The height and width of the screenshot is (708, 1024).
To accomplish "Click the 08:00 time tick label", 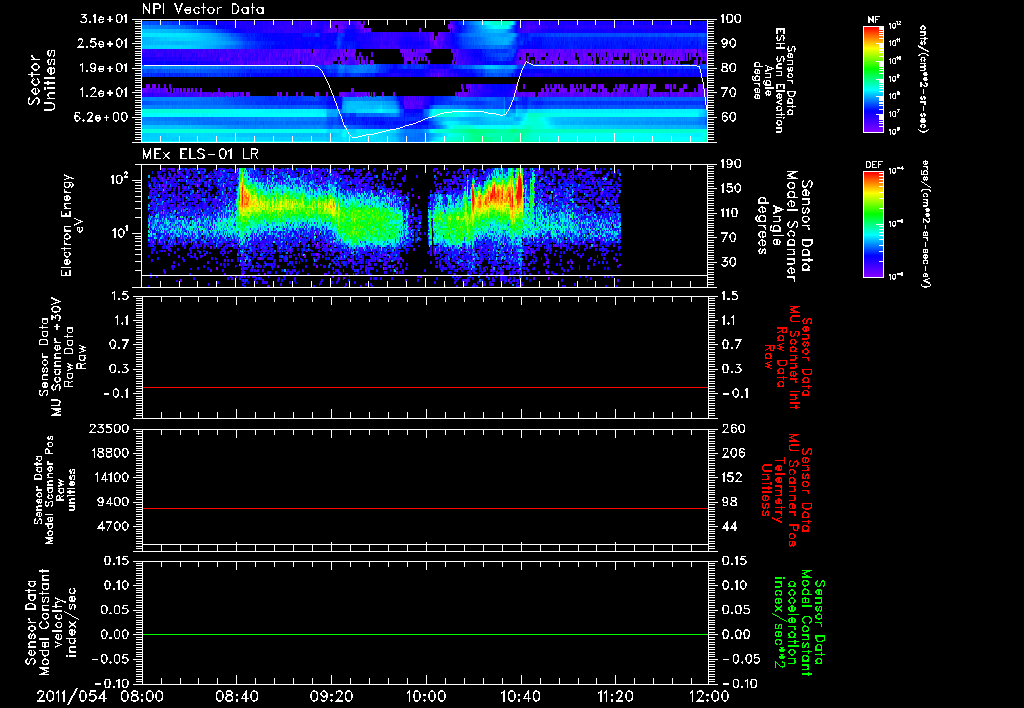I will (x=142, y=696).
